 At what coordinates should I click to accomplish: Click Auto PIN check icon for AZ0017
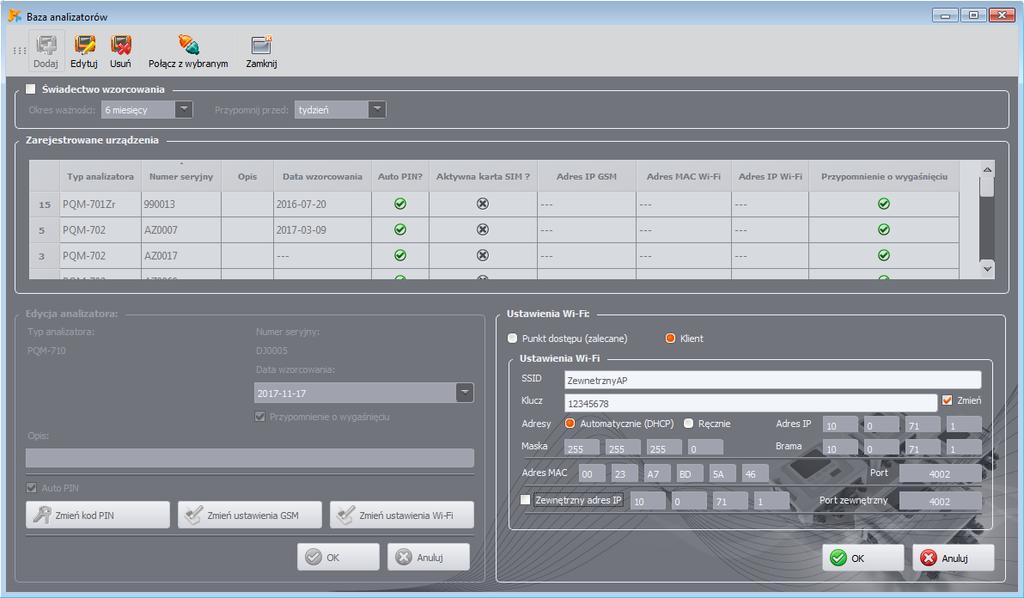click(x=400, y=255)
